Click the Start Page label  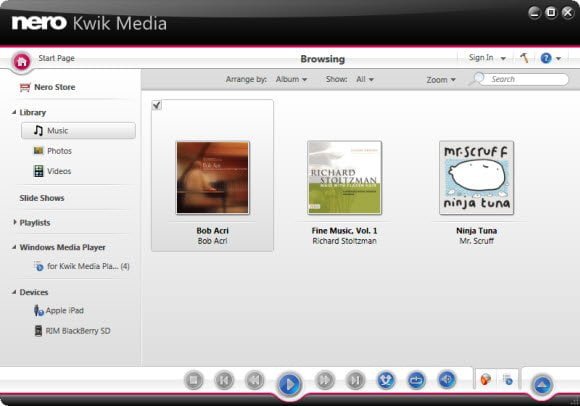coord(57,58)
